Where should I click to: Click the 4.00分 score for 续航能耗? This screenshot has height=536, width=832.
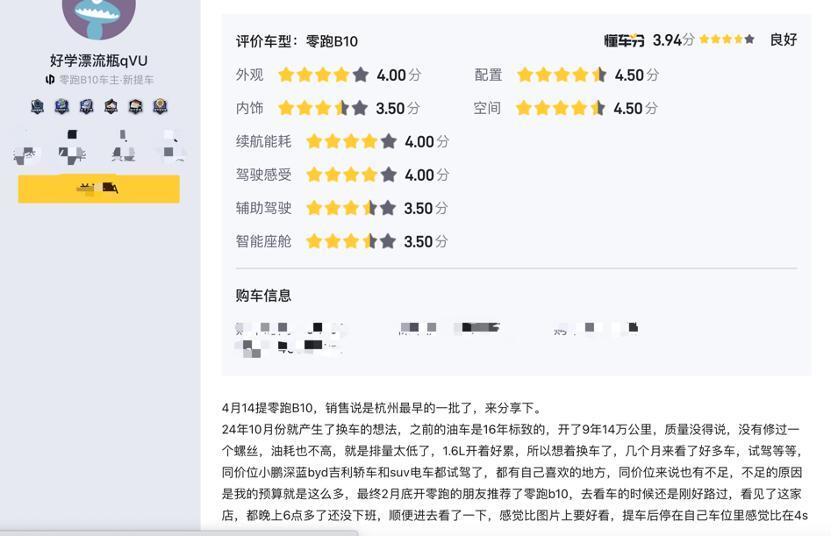pos(427,142)
